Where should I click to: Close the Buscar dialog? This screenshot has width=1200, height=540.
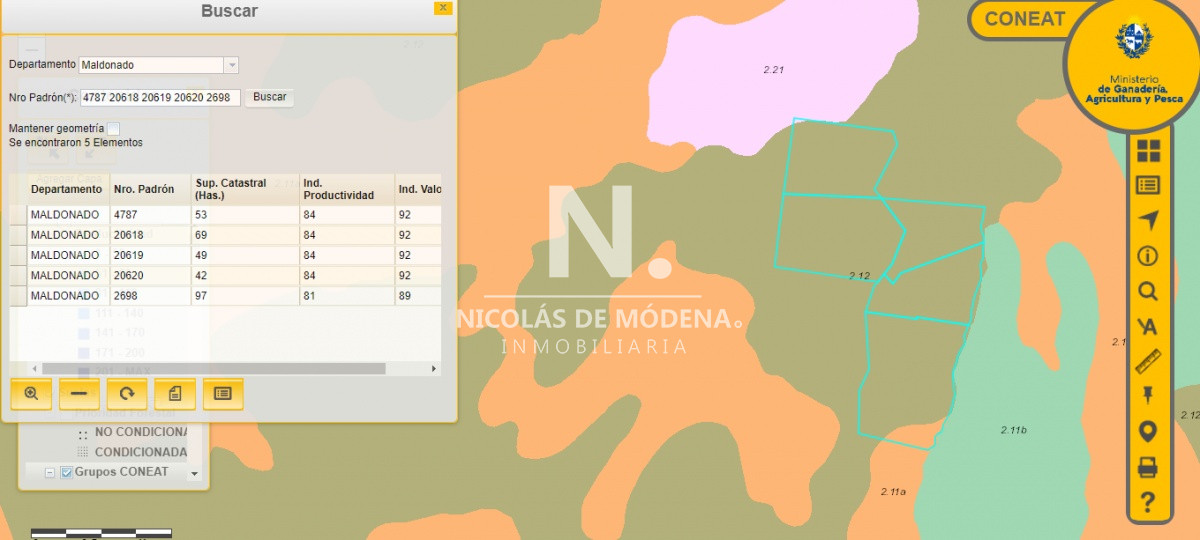click(443, 8)
